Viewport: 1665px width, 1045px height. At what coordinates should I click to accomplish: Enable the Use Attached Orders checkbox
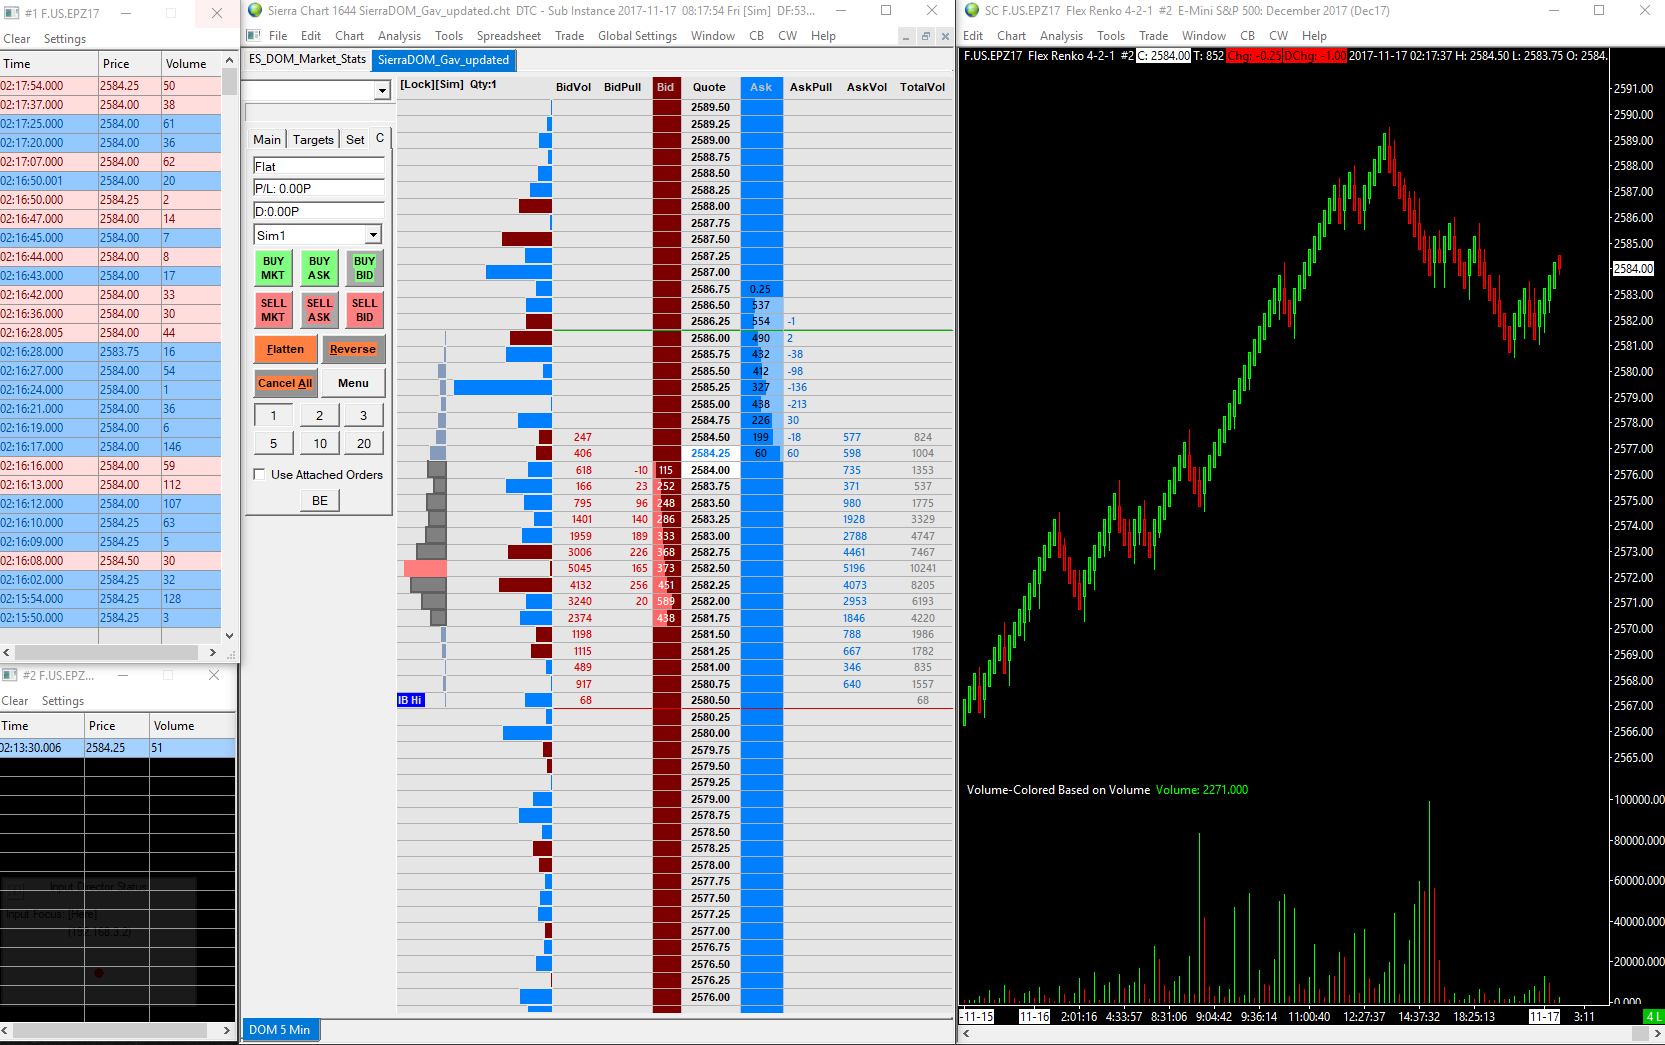coord(259,474)
